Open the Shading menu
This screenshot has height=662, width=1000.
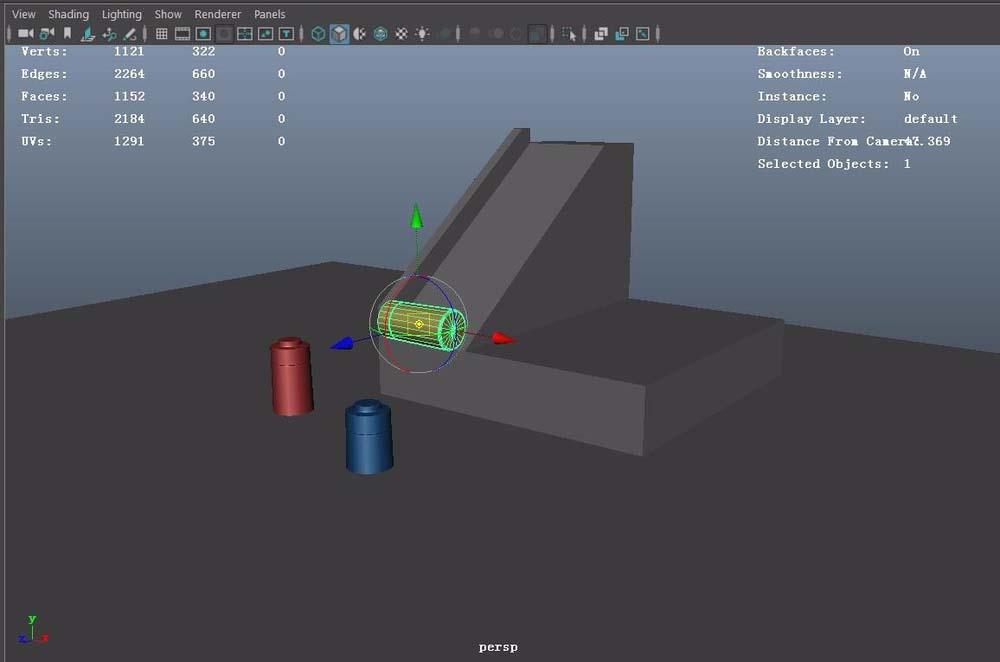tap(68, 14)
